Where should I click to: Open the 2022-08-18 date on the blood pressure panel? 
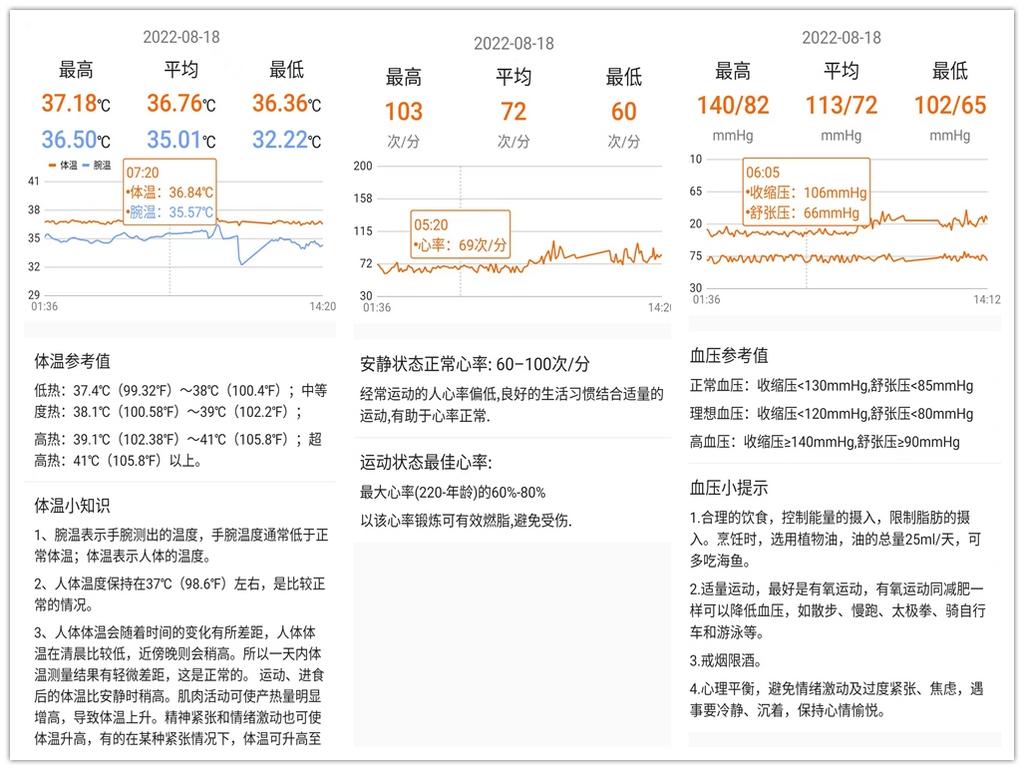843,37
